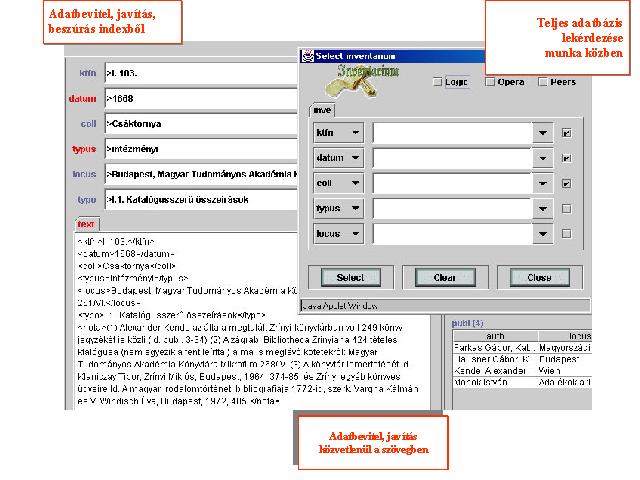Image resolution: width=640 pixels, height=480 pixels.
Task: Switch to the text tab in main window
Action: coord(86,224)
